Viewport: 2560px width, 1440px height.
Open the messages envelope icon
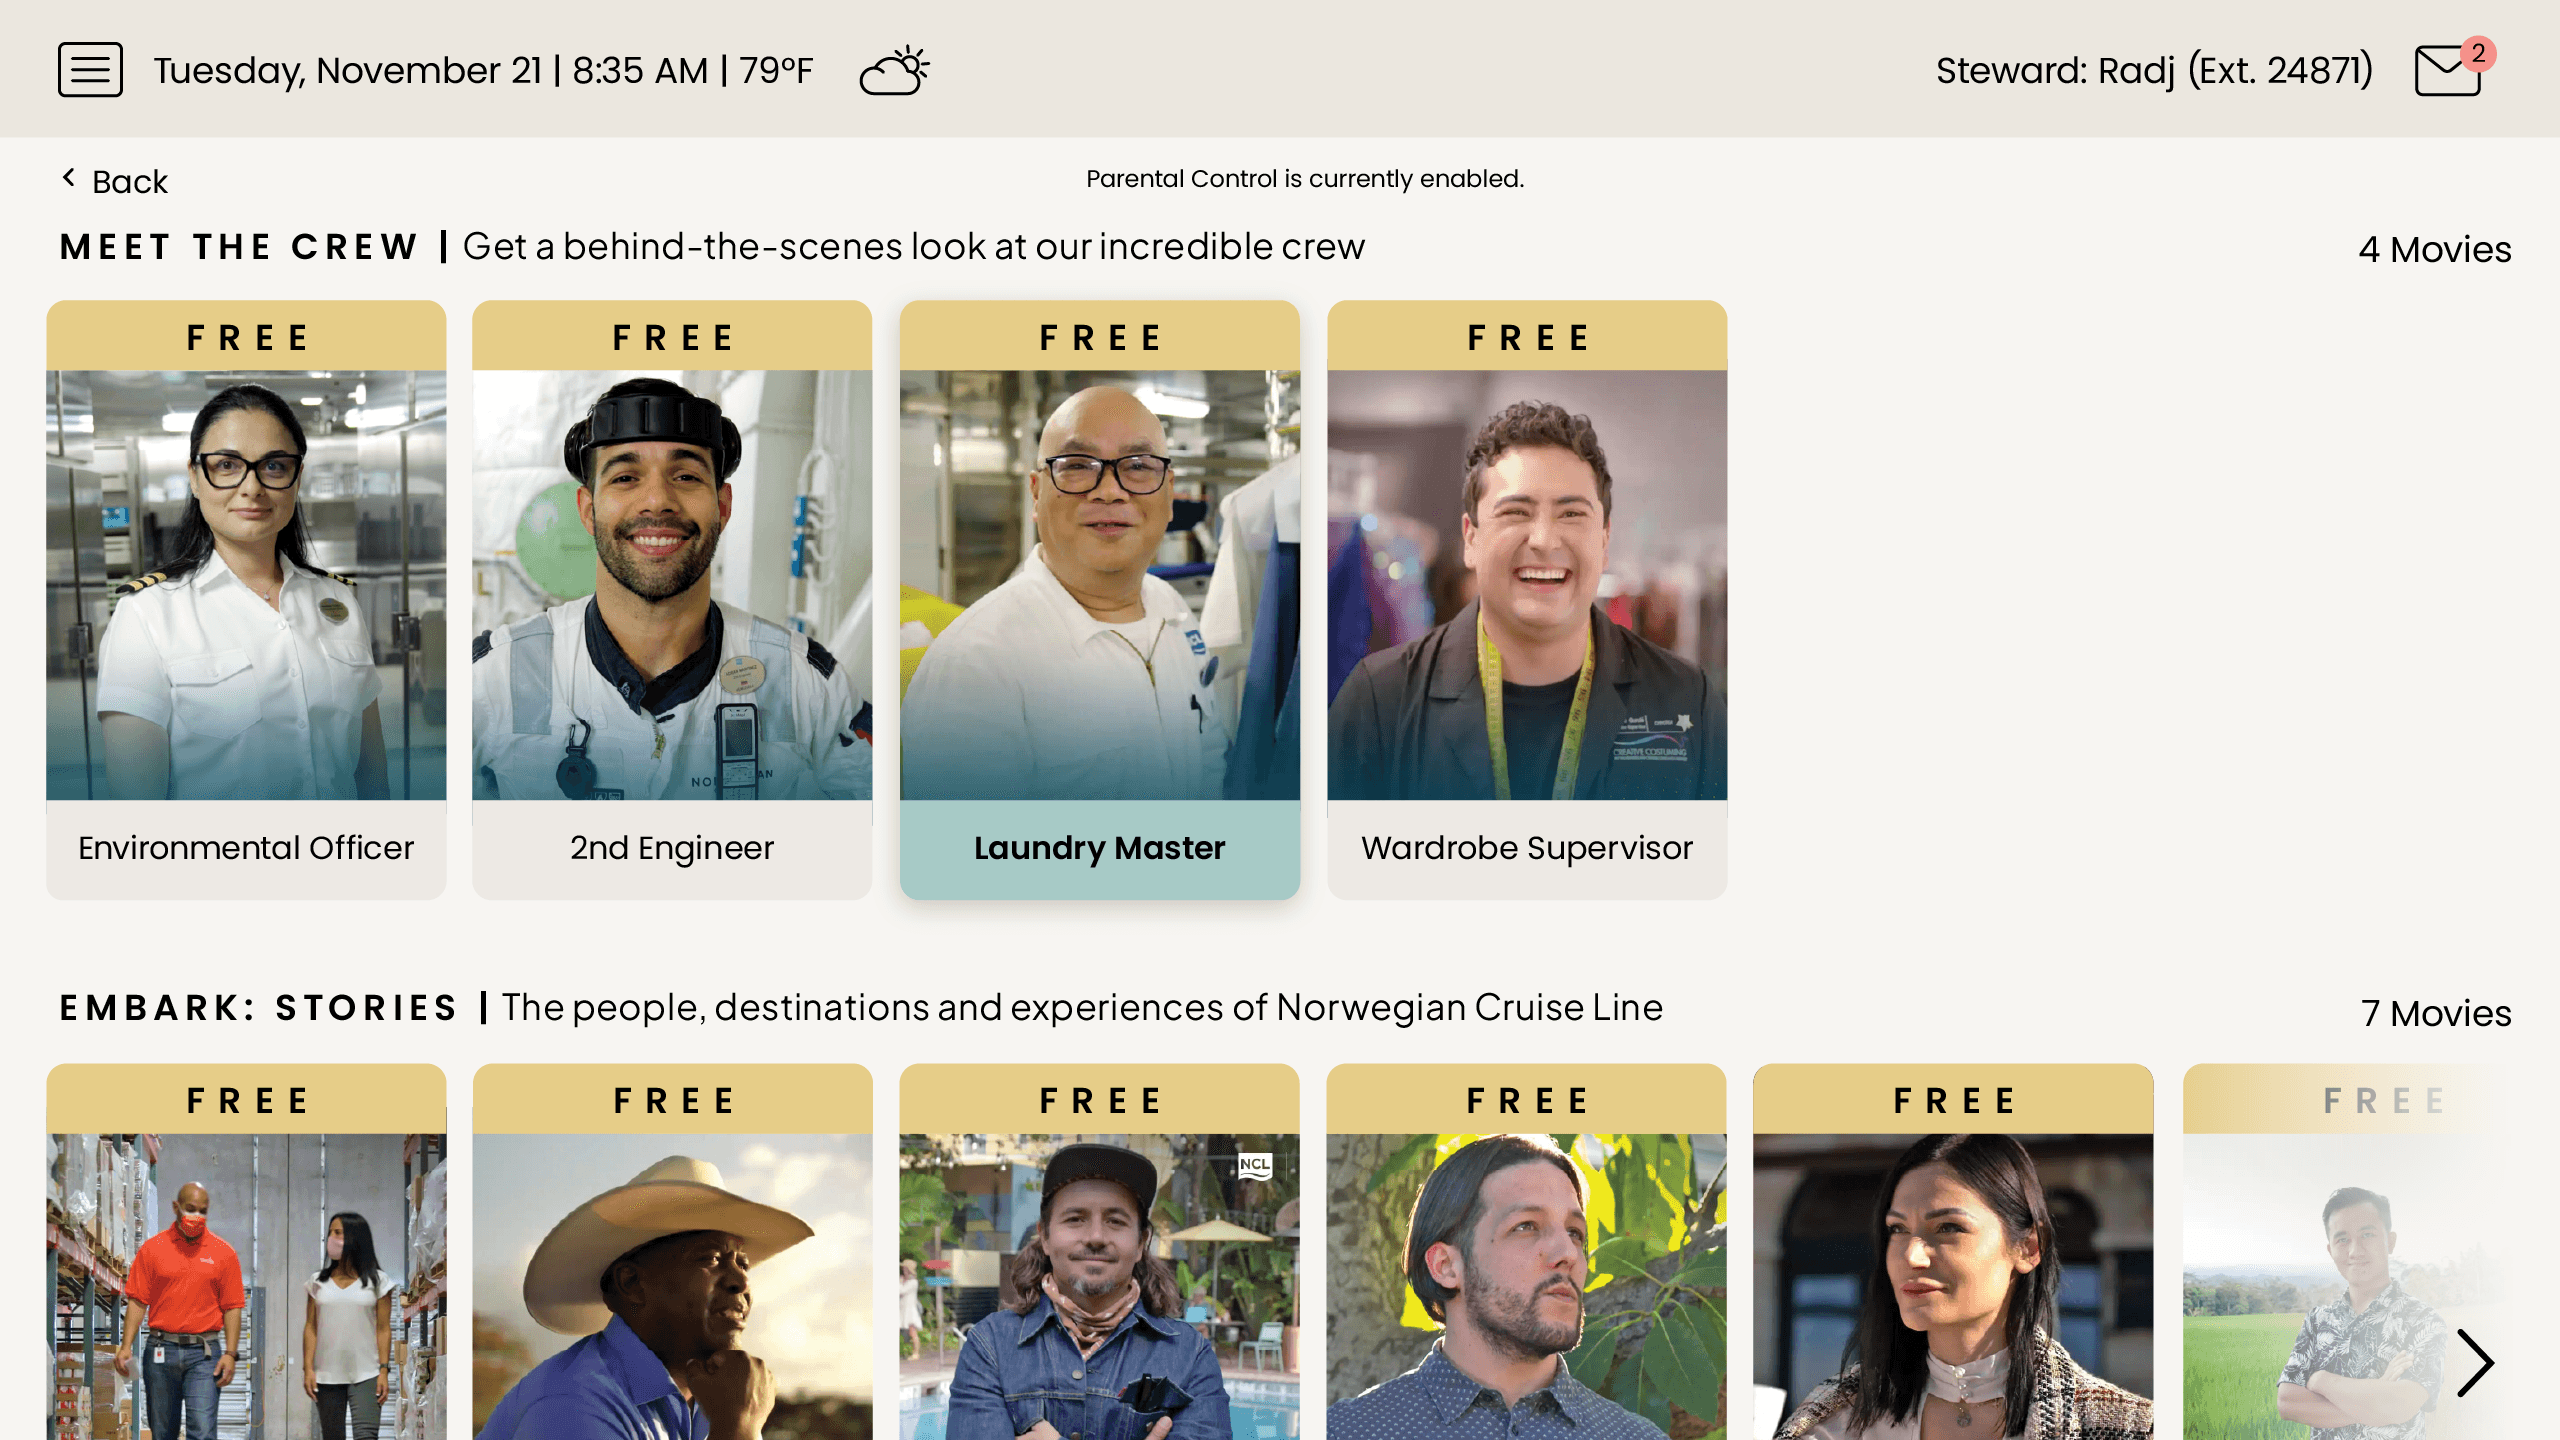[x=2447, y=72]
